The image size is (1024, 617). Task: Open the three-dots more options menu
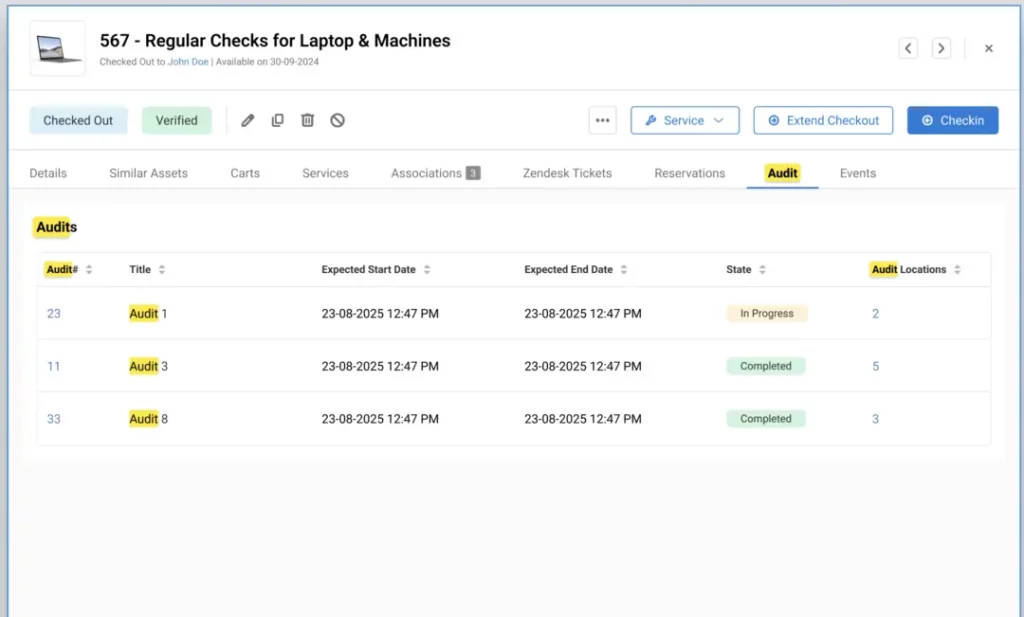pos(602,120)
